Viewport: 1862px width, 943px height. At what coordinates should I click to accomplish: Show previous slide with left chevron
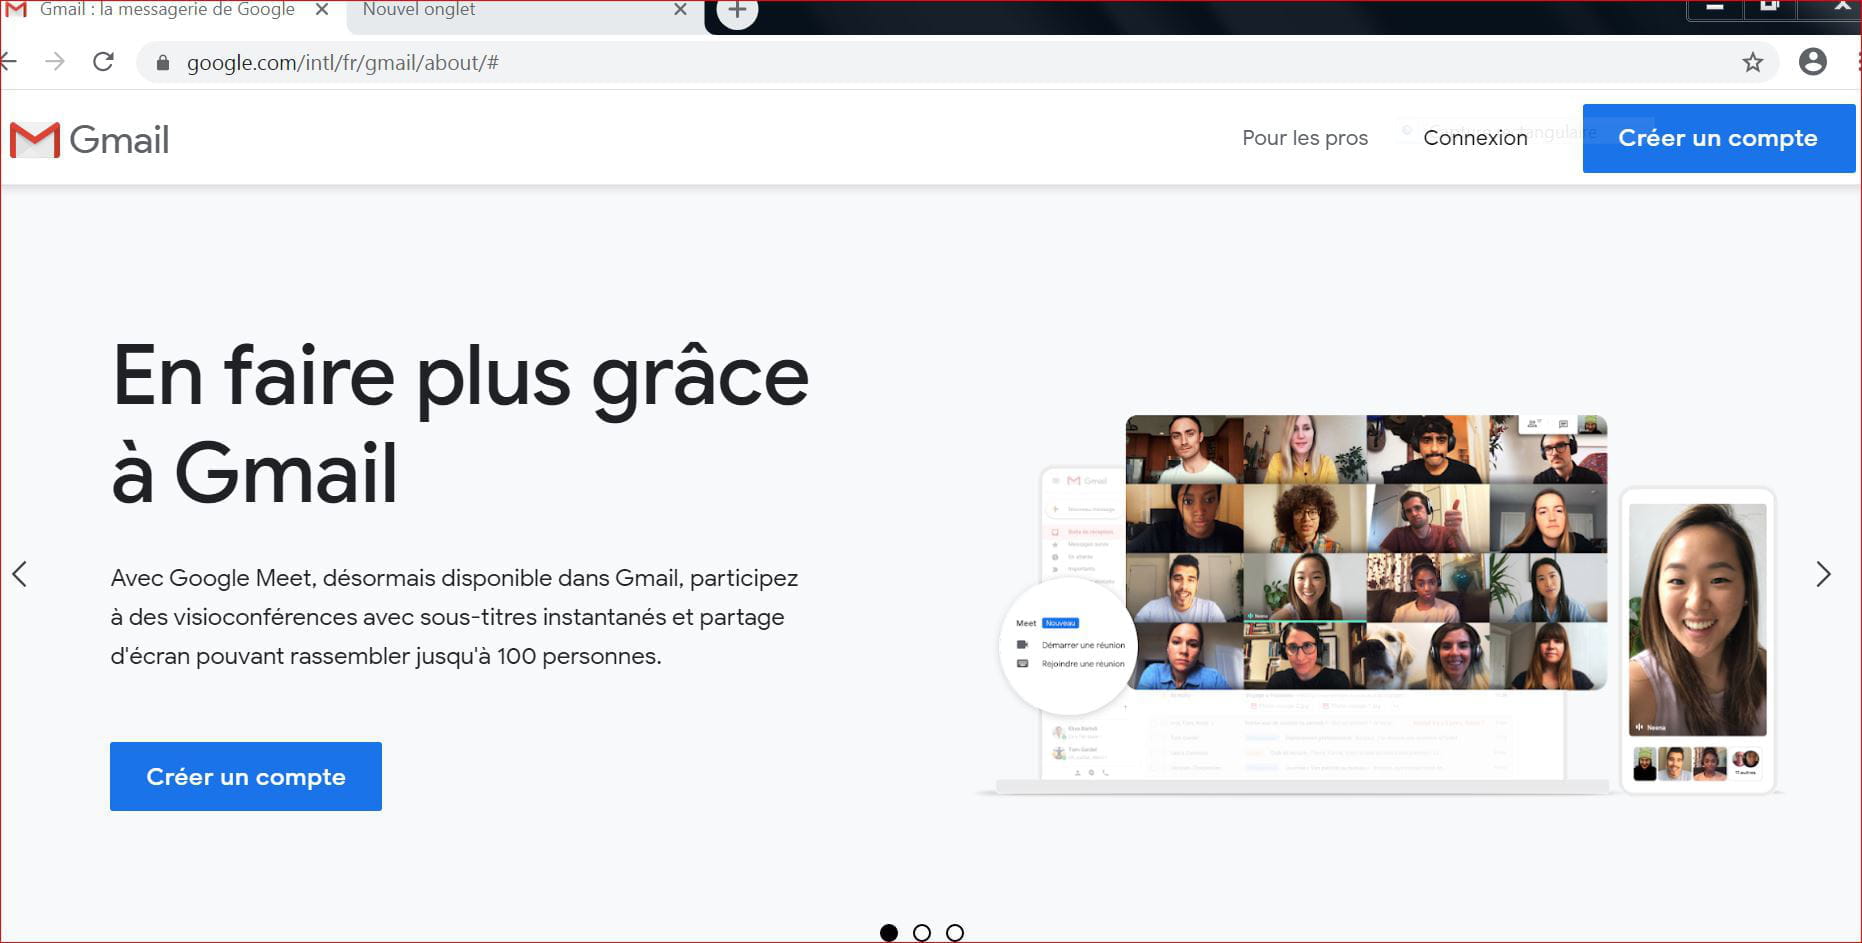[20, 574]
